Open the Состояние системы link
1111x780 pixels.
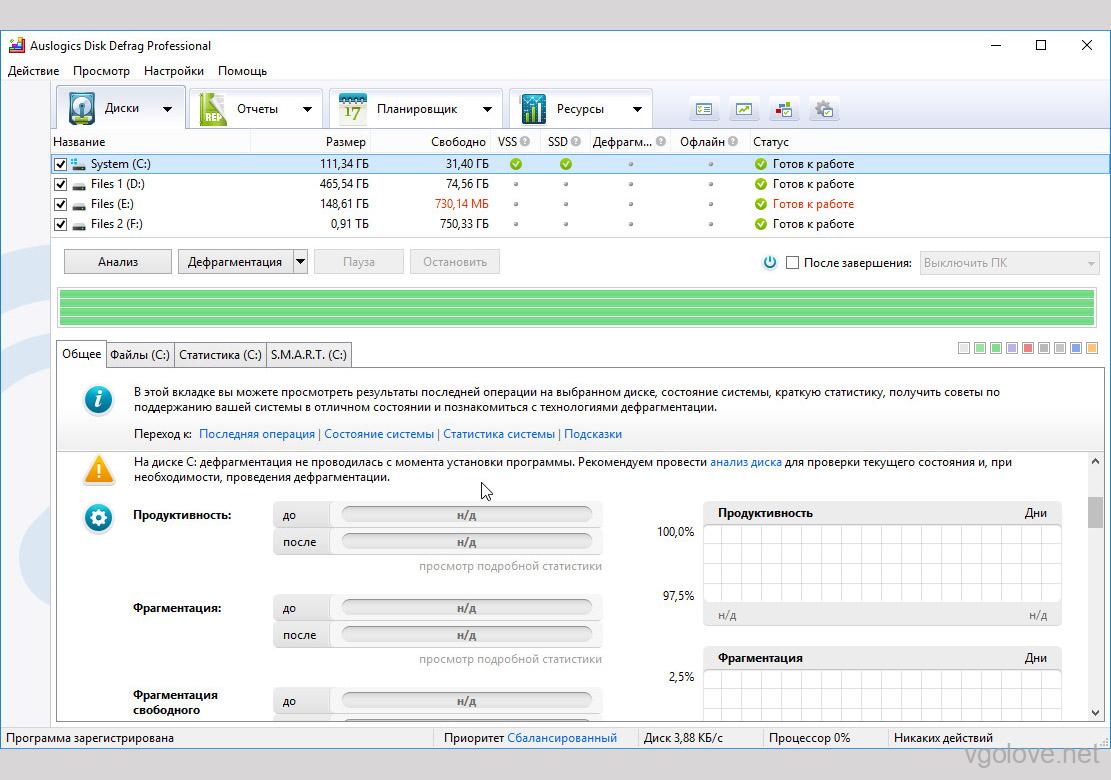pyautogui.click(x=379, y=434)
